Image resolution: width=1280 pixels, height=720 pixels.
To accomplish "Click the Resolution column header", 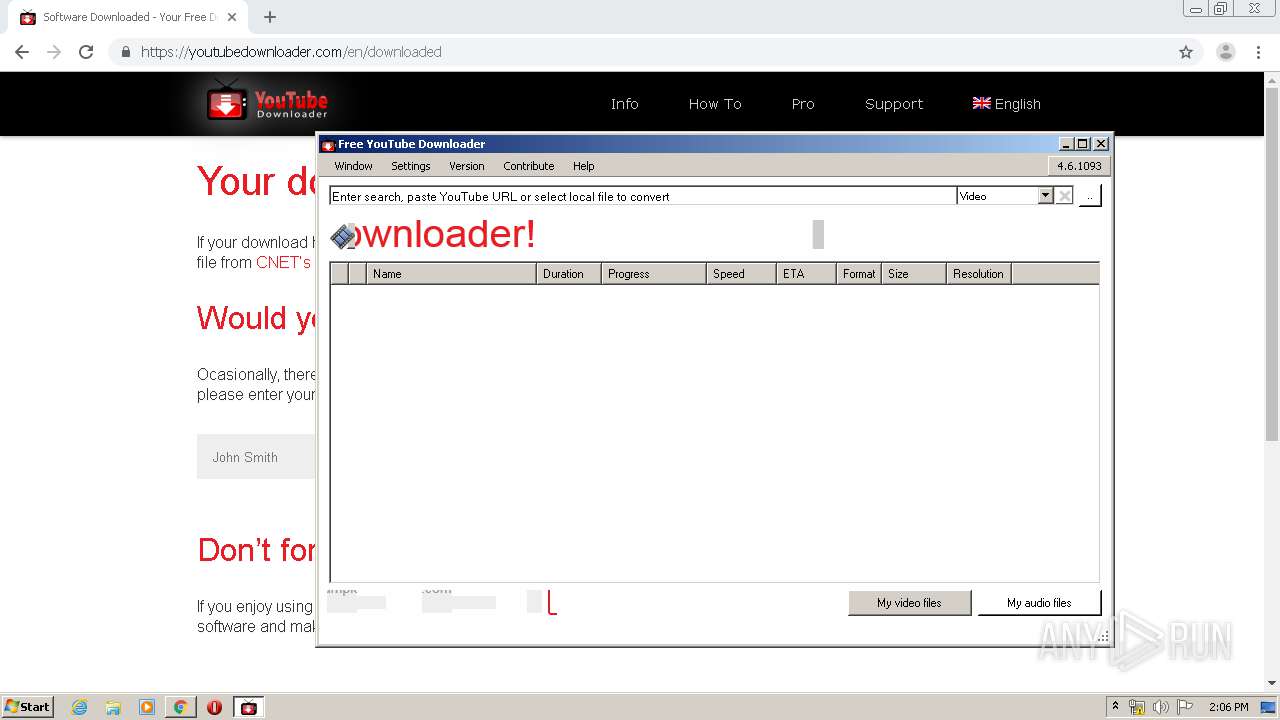I will (x=979, y=273).
